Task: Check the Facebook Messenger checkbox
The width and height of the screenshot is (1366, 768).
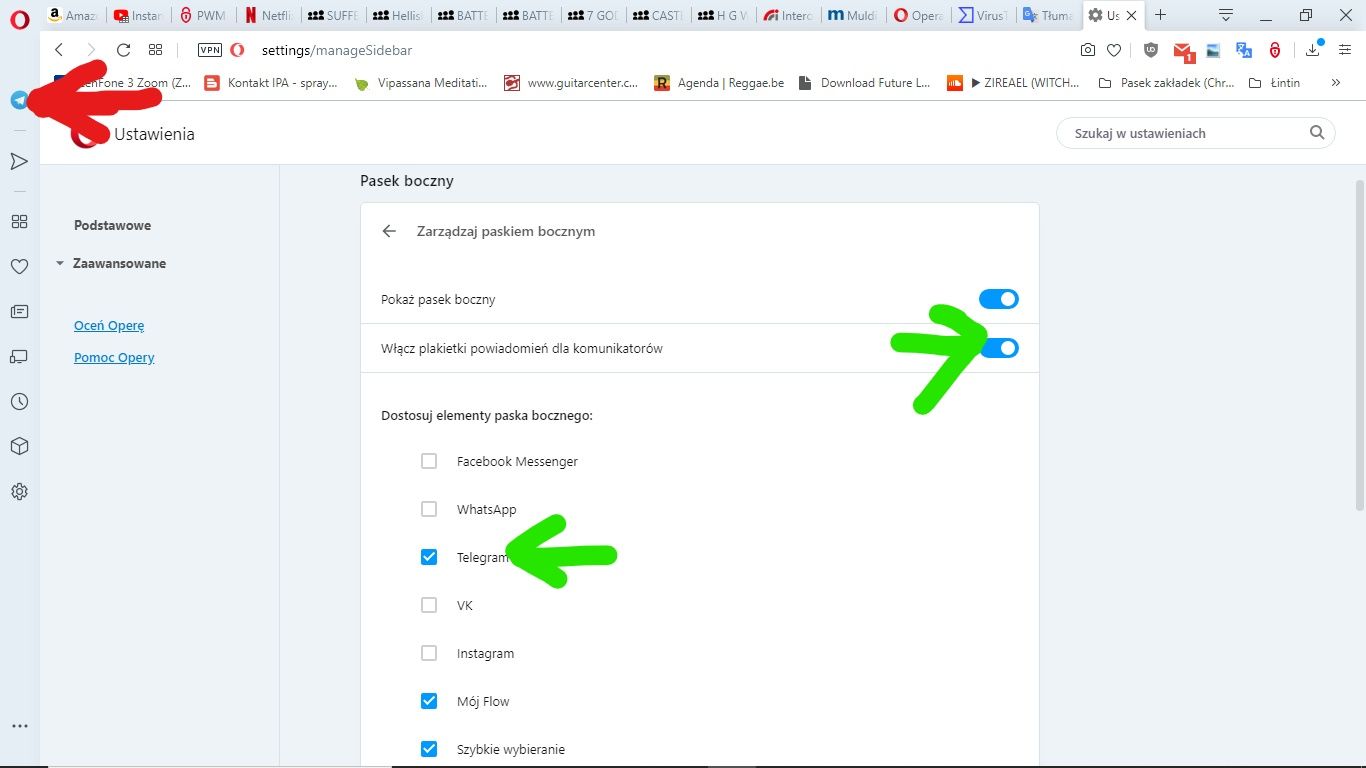Action: click(x=429, y=461)
